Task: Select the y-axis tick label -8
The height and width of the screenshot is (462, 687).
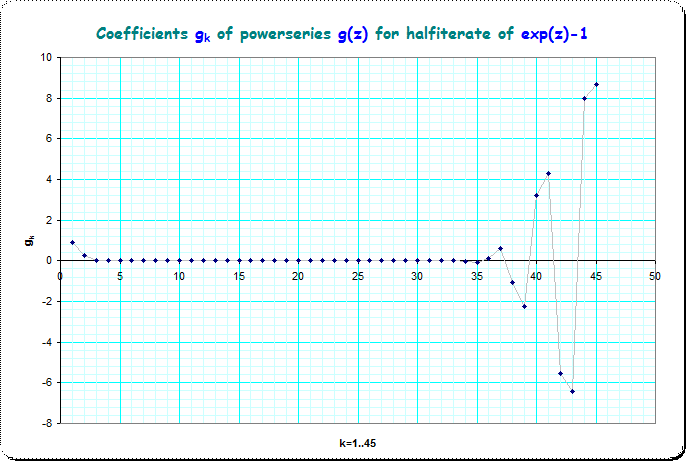Action: (48, 423)
